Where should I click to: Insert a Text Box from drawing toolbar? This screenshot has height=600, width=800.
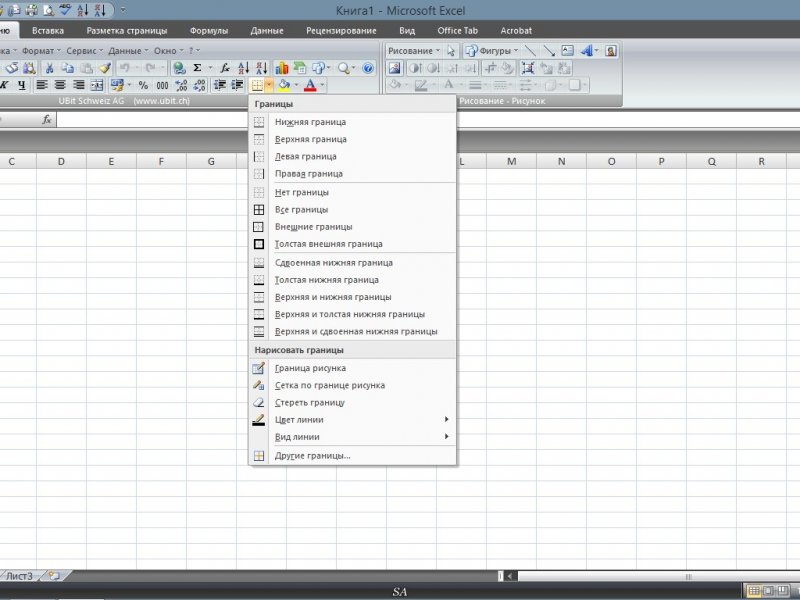pyautogui.click(x=567, y=51)
